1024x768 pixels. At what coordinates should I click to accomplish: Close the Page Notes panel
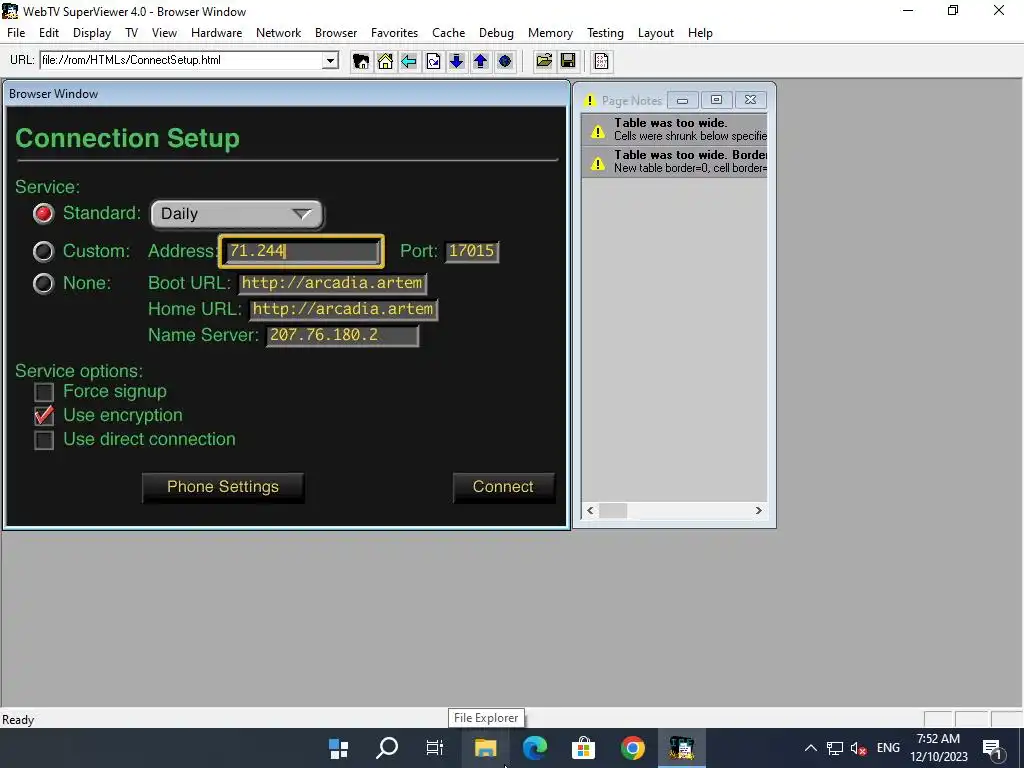pos(750,100)
